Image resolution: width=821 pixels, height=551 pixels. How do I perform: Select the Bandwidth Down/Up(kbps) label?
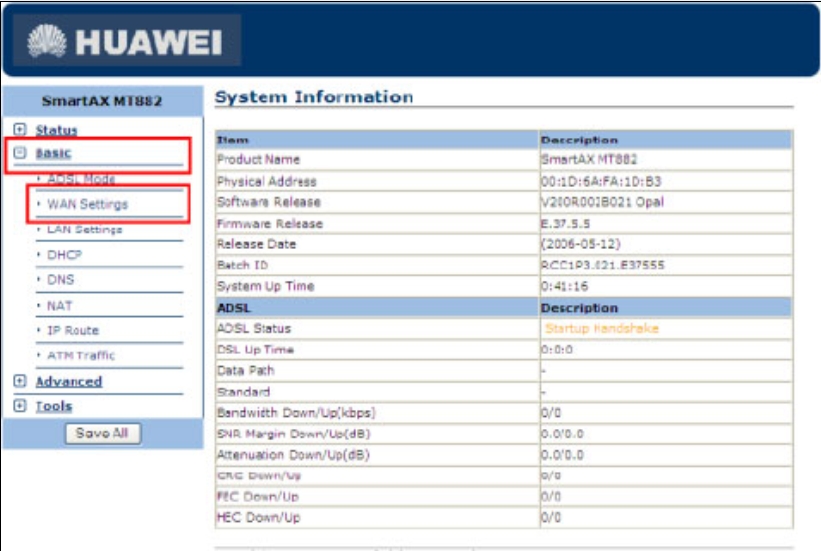296,413
